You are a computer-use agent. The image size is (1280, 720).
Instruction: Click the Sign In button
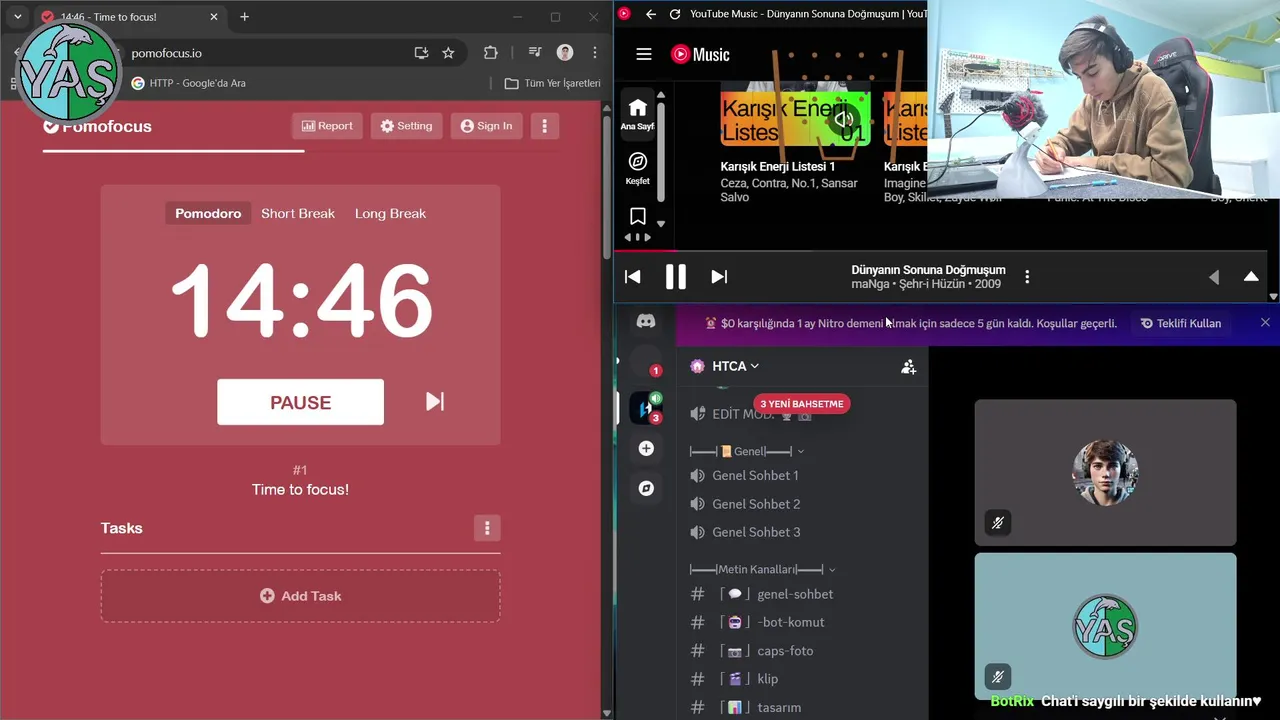click(x=486, y=126)
